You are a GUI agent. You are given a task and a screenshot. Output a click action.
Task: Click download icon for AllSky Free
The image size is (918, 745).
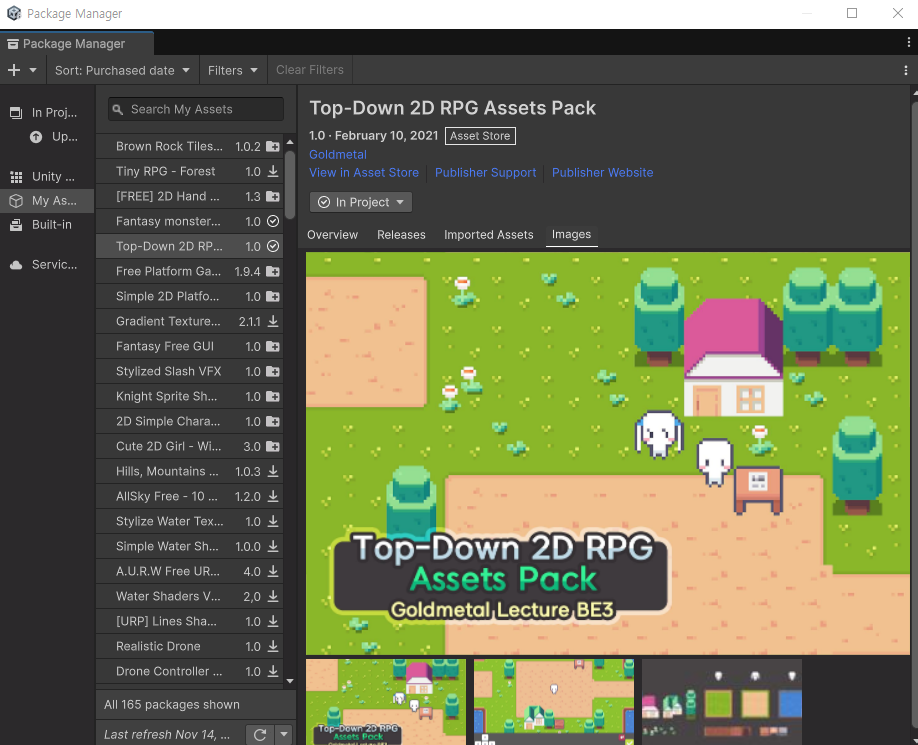pyautogui.click(x=273, y=496)
